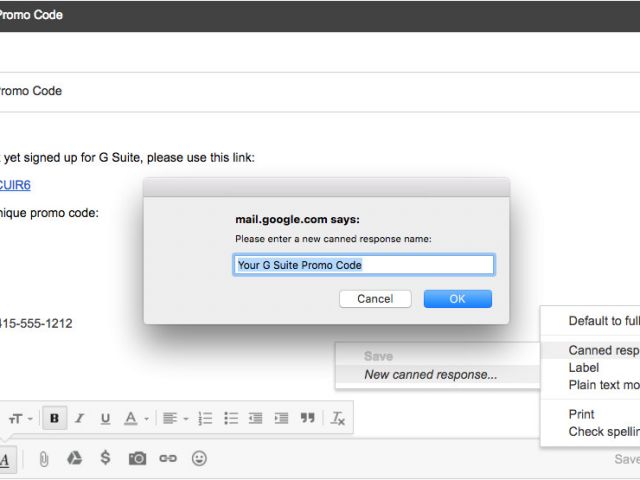Insert a bulleted list
The image size is (640, 480).
pos(231,418)
